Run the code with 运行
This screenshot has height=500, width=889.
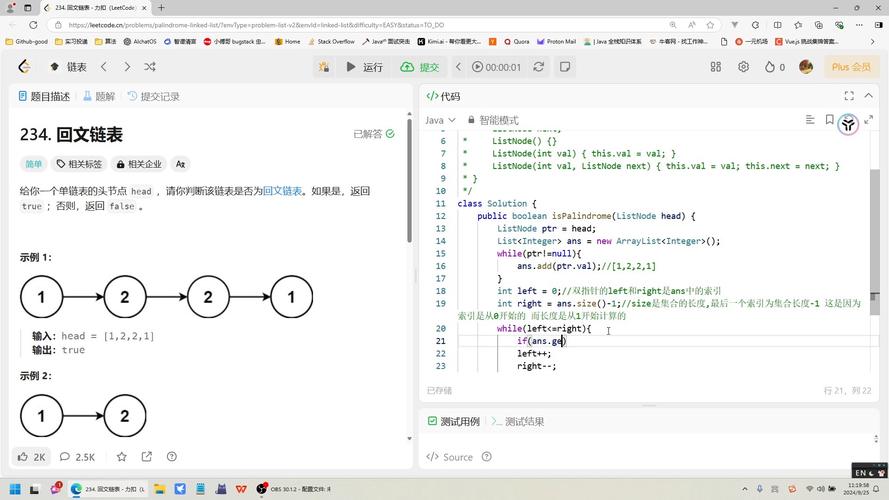pyautogui.click(x=364, y=67)
